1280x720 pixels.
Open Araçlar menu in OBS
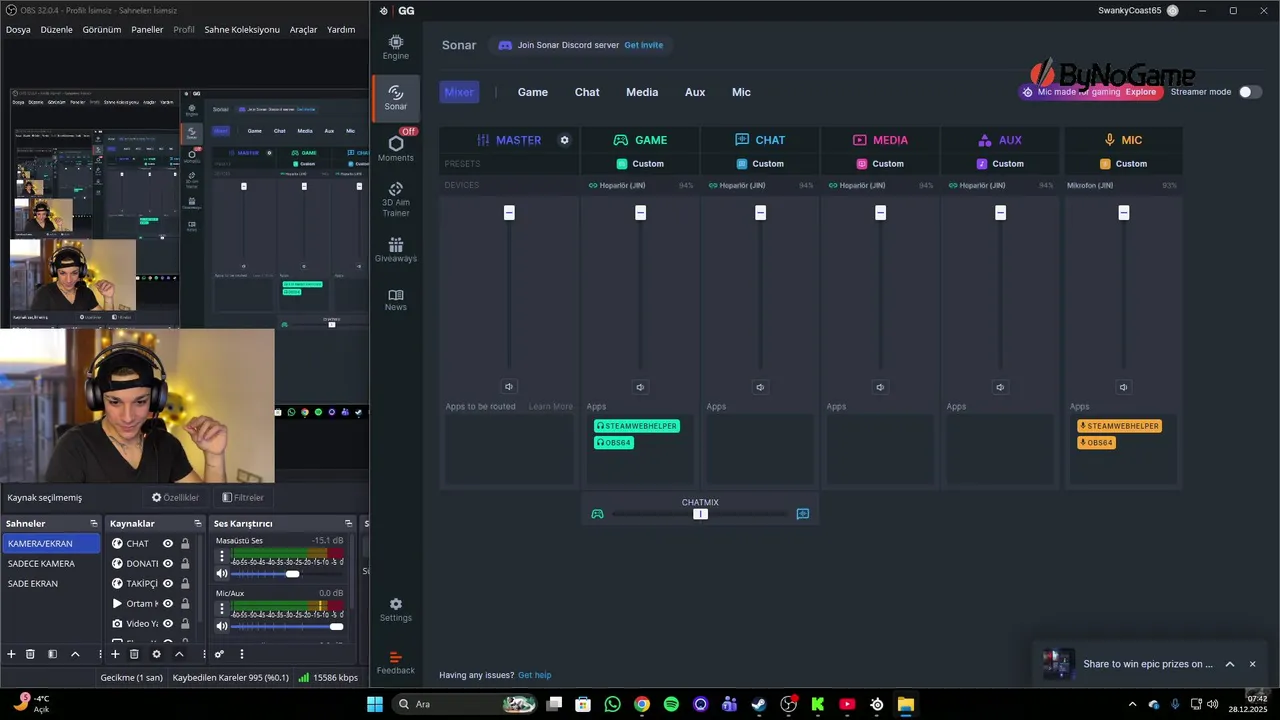[x=303, y=30]
